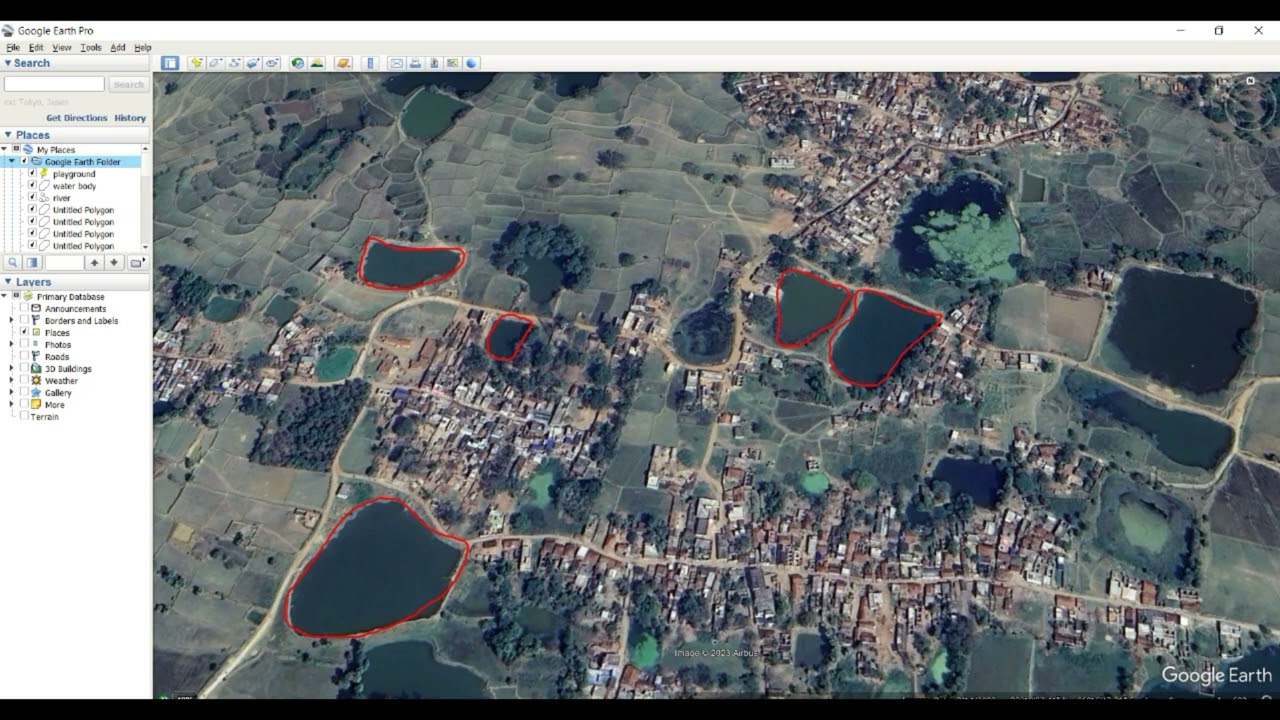Image resolution: width=1280 pixels, height=720 pixels.
Task: Click the add folder icon in Places
Action: point(137,262)
